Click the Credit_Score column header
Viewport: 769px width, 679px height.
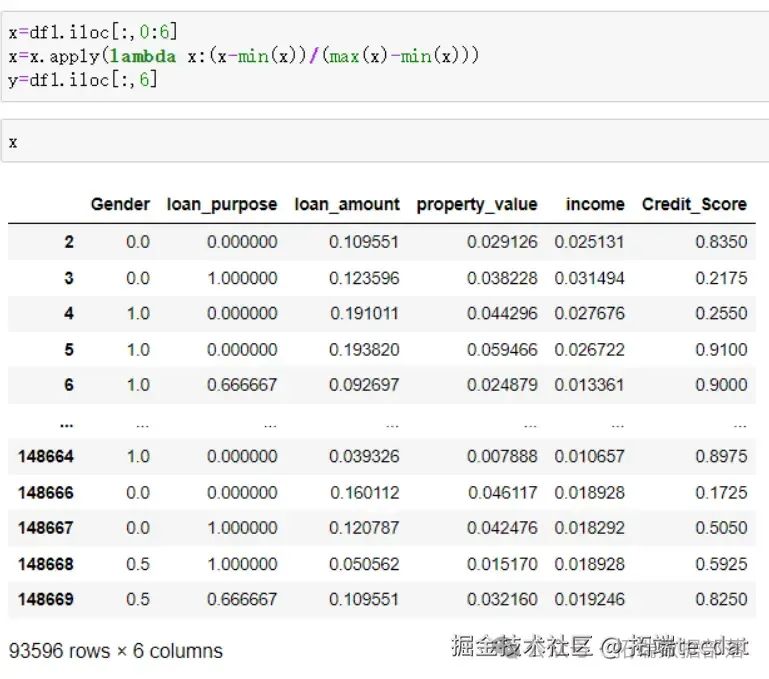(694, 204)
